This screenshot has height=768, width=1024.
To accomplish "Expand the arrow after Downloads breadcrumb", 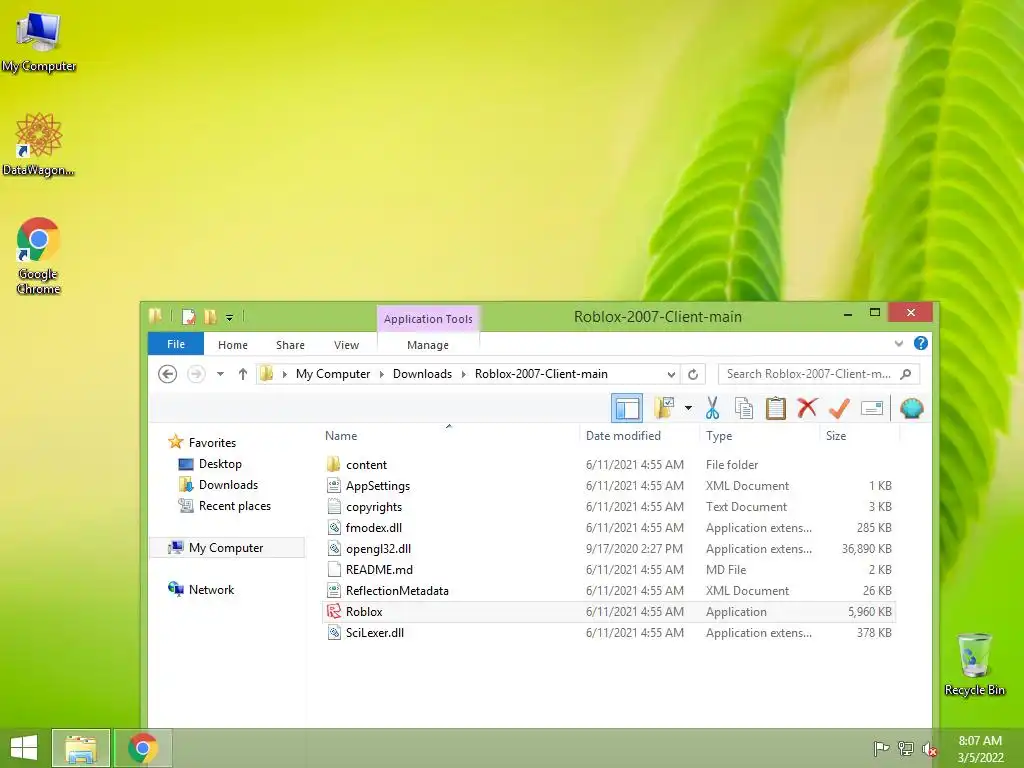I will coord(464,374).
